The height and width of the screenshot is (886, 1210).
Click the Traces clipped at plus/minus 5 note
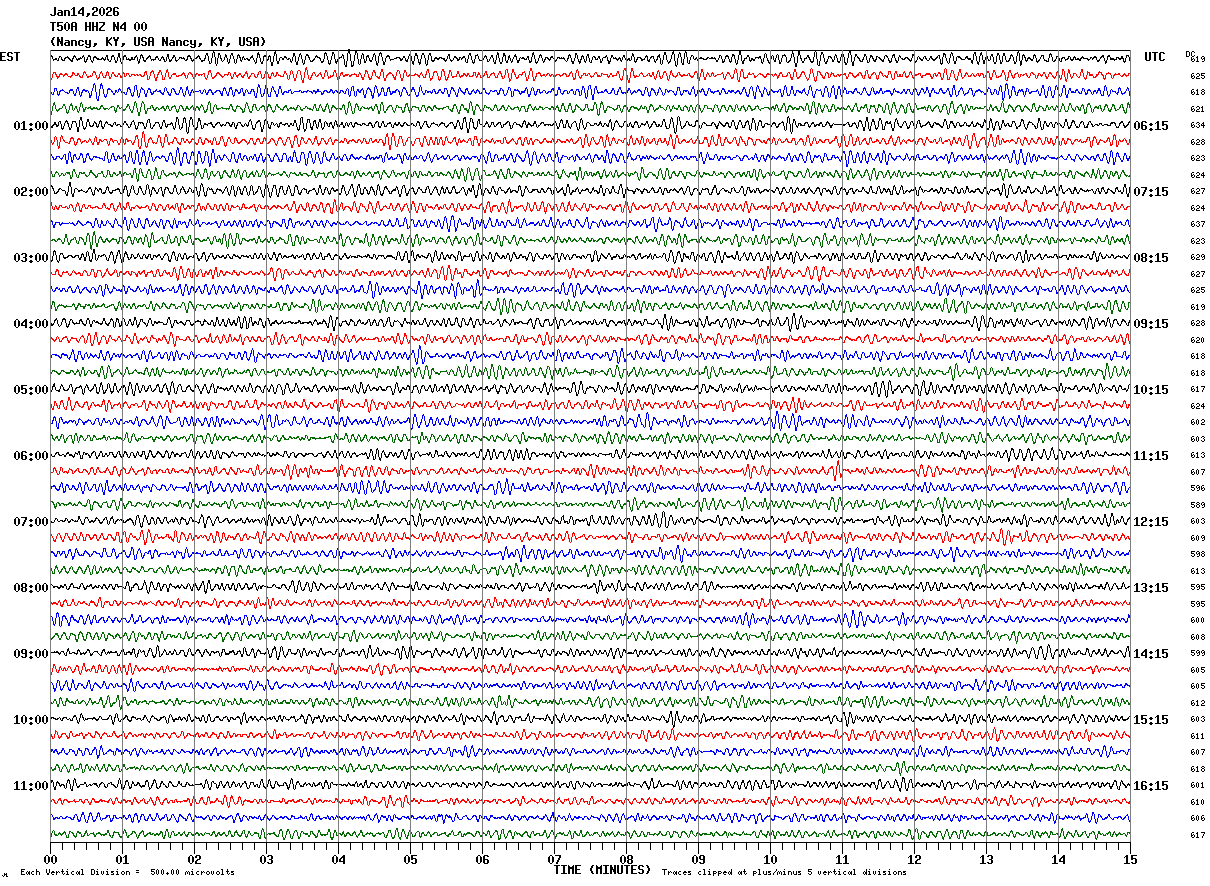click(x=784, y=872)
